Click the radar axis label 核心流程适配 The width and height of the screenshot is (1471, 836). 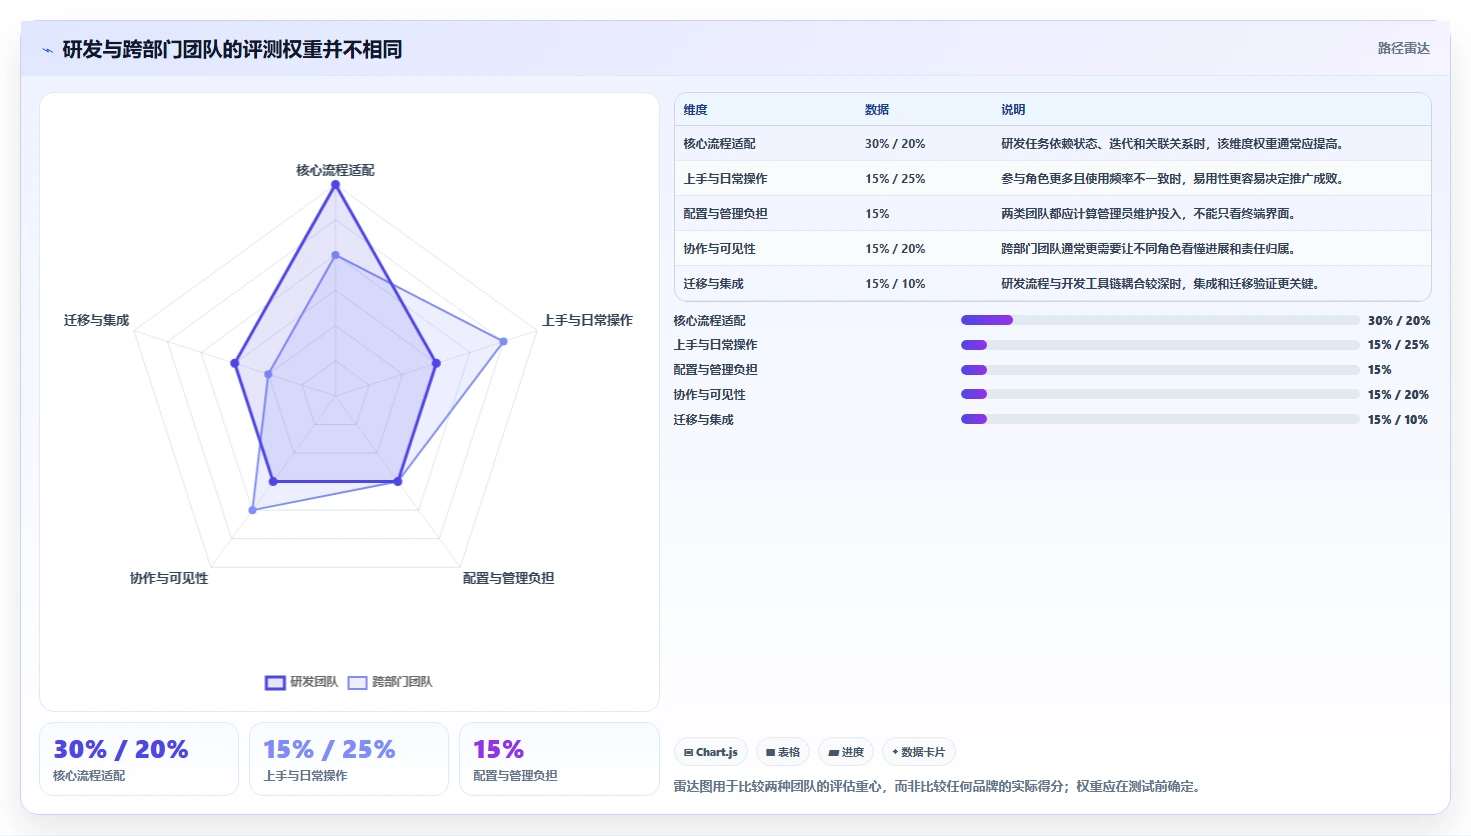pos(335,170)
